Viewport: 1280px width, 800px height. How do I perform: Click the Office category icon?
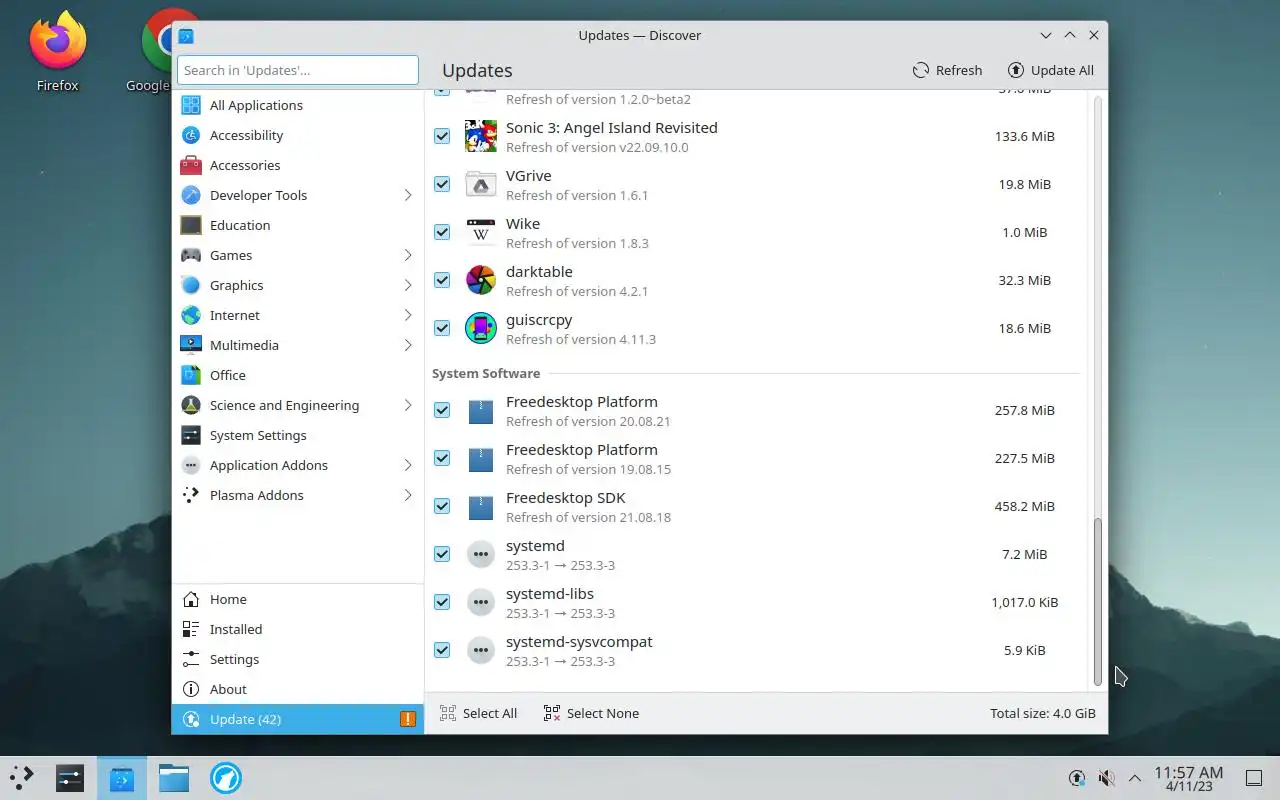pyautogui.click(x=191, y=375)
